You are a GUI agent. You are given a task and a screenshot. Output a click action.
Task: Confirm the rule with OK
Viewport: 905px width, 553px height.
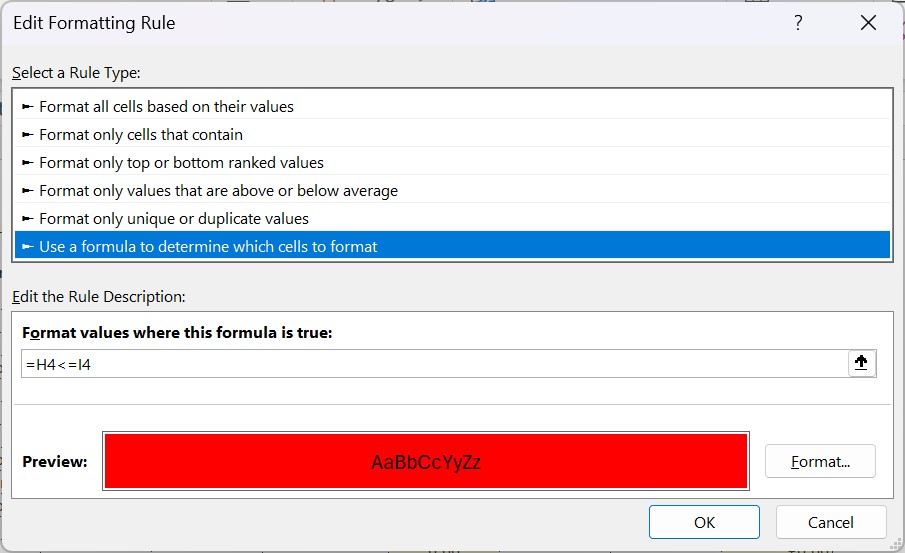point(704,522)
